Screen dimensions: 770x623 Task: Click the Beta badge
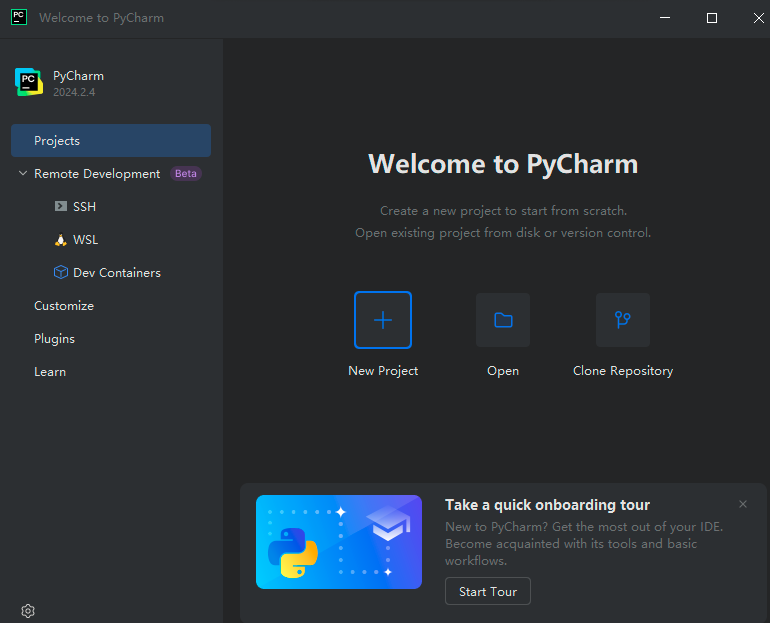(186, 173)
